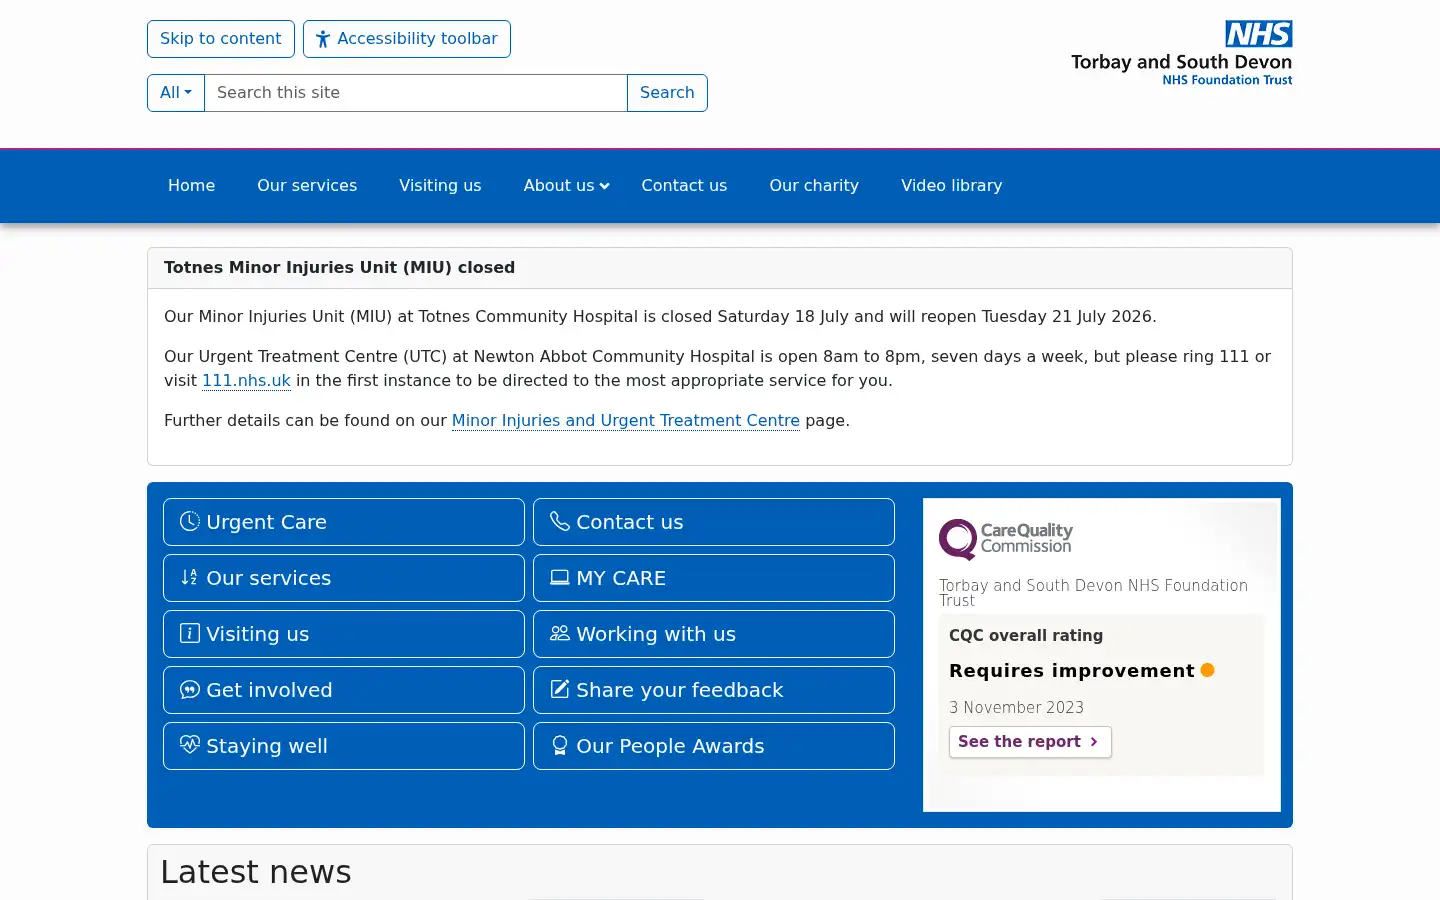Image resolution: width=1440 pixels, height=900 pixels.
Task: Open the MY CARE tile
Action: tap(714, 578)
